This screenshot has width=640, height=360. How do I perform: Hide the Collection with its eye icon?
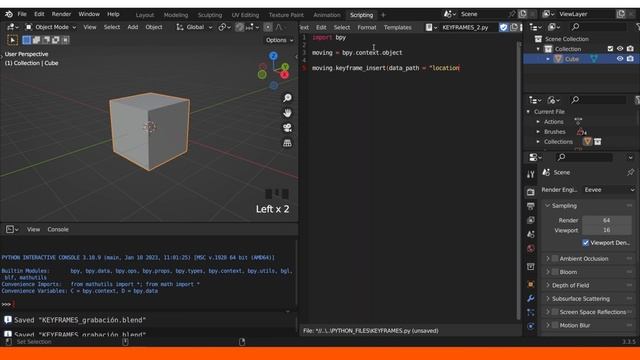click(620, 49)
